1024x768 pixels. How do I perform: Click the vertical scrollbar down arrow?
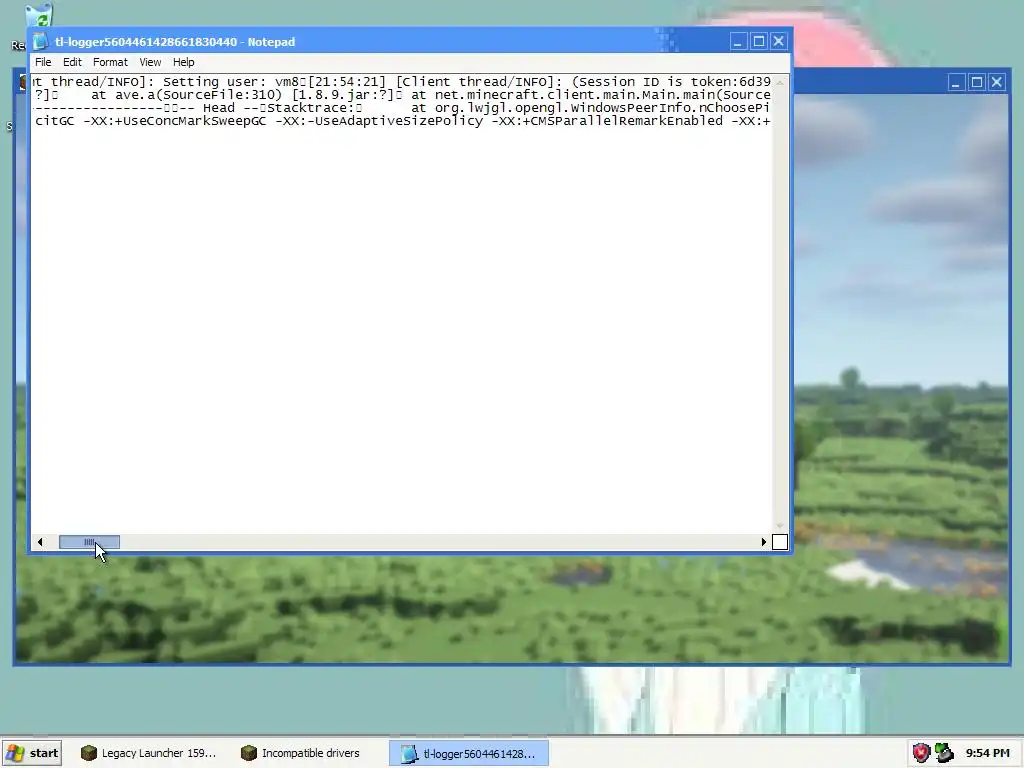coord(780,526)
